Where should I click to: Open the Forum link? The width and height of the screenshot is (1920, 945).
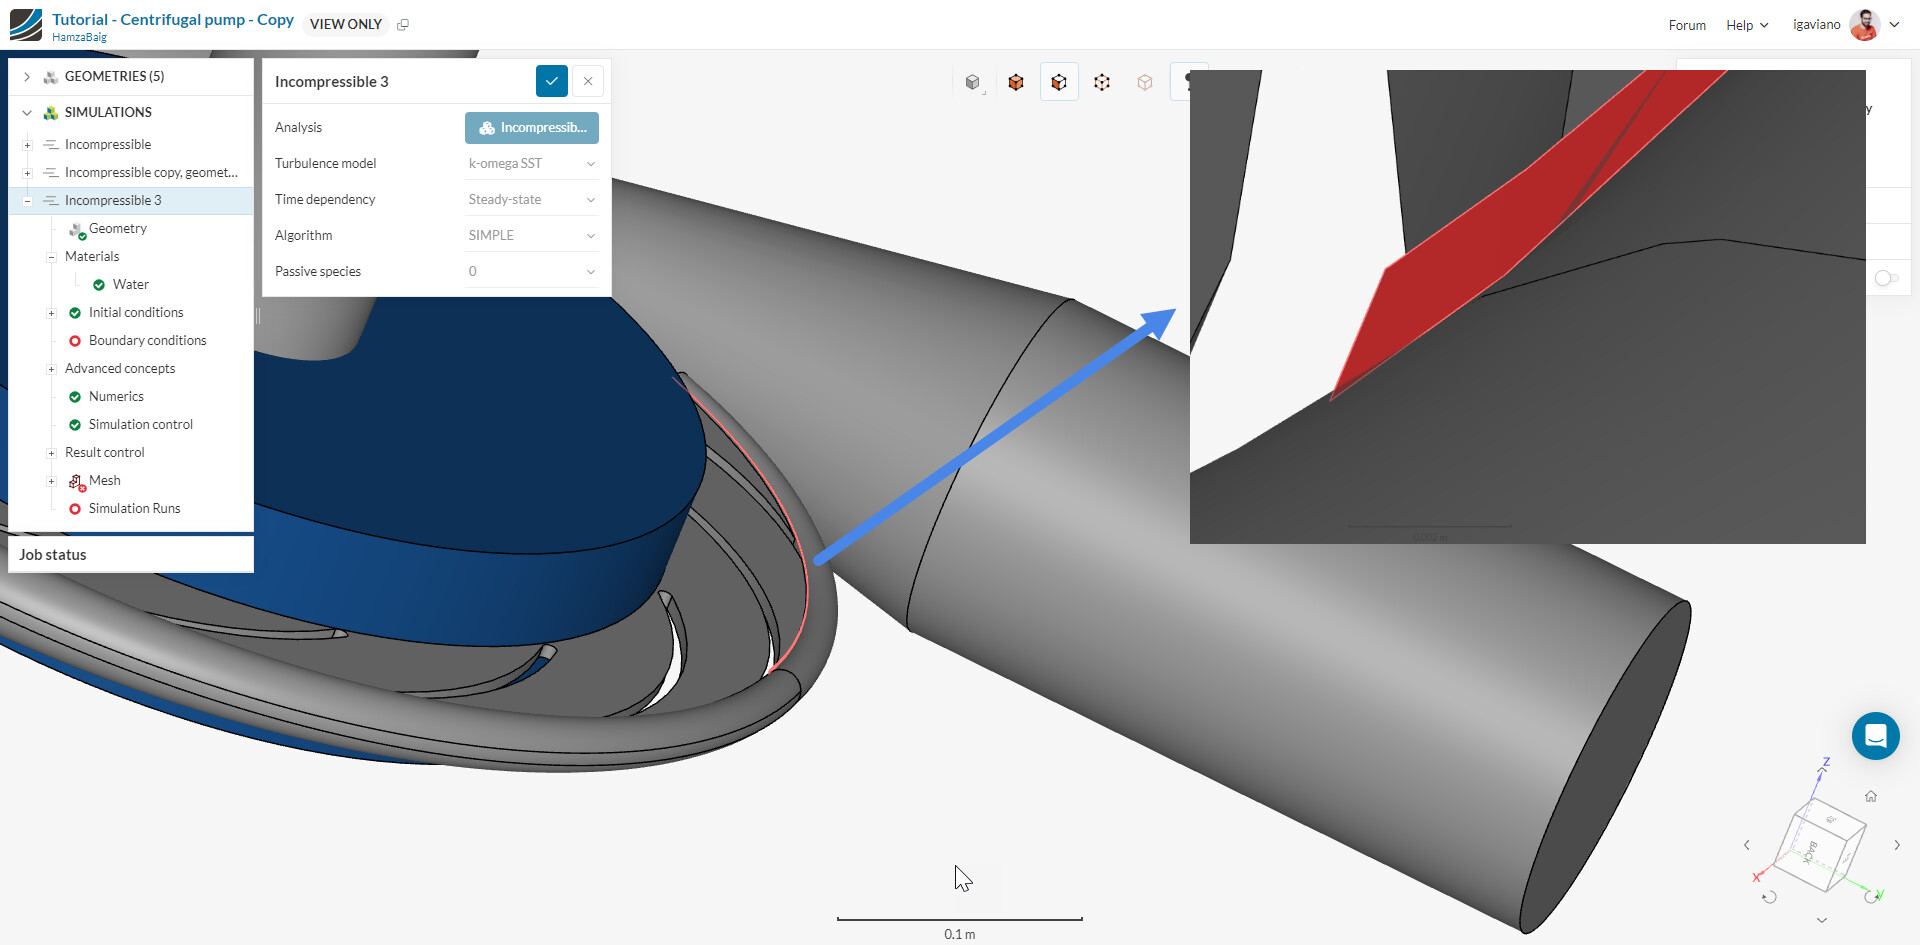1687,25
